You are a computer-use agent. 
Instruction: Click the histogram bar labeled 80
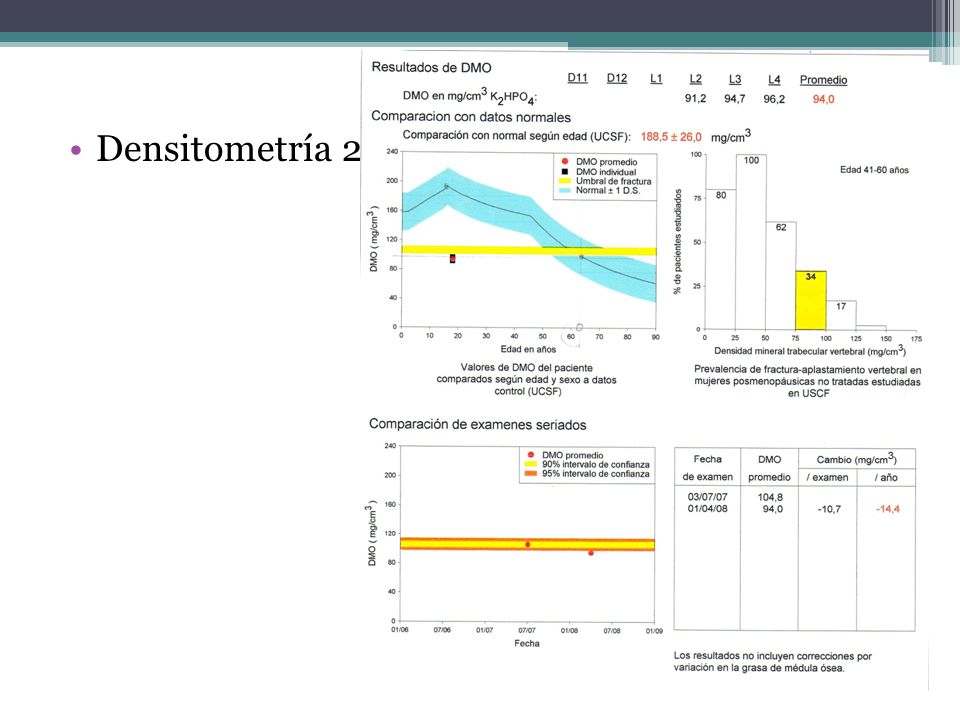coord(721,260)
